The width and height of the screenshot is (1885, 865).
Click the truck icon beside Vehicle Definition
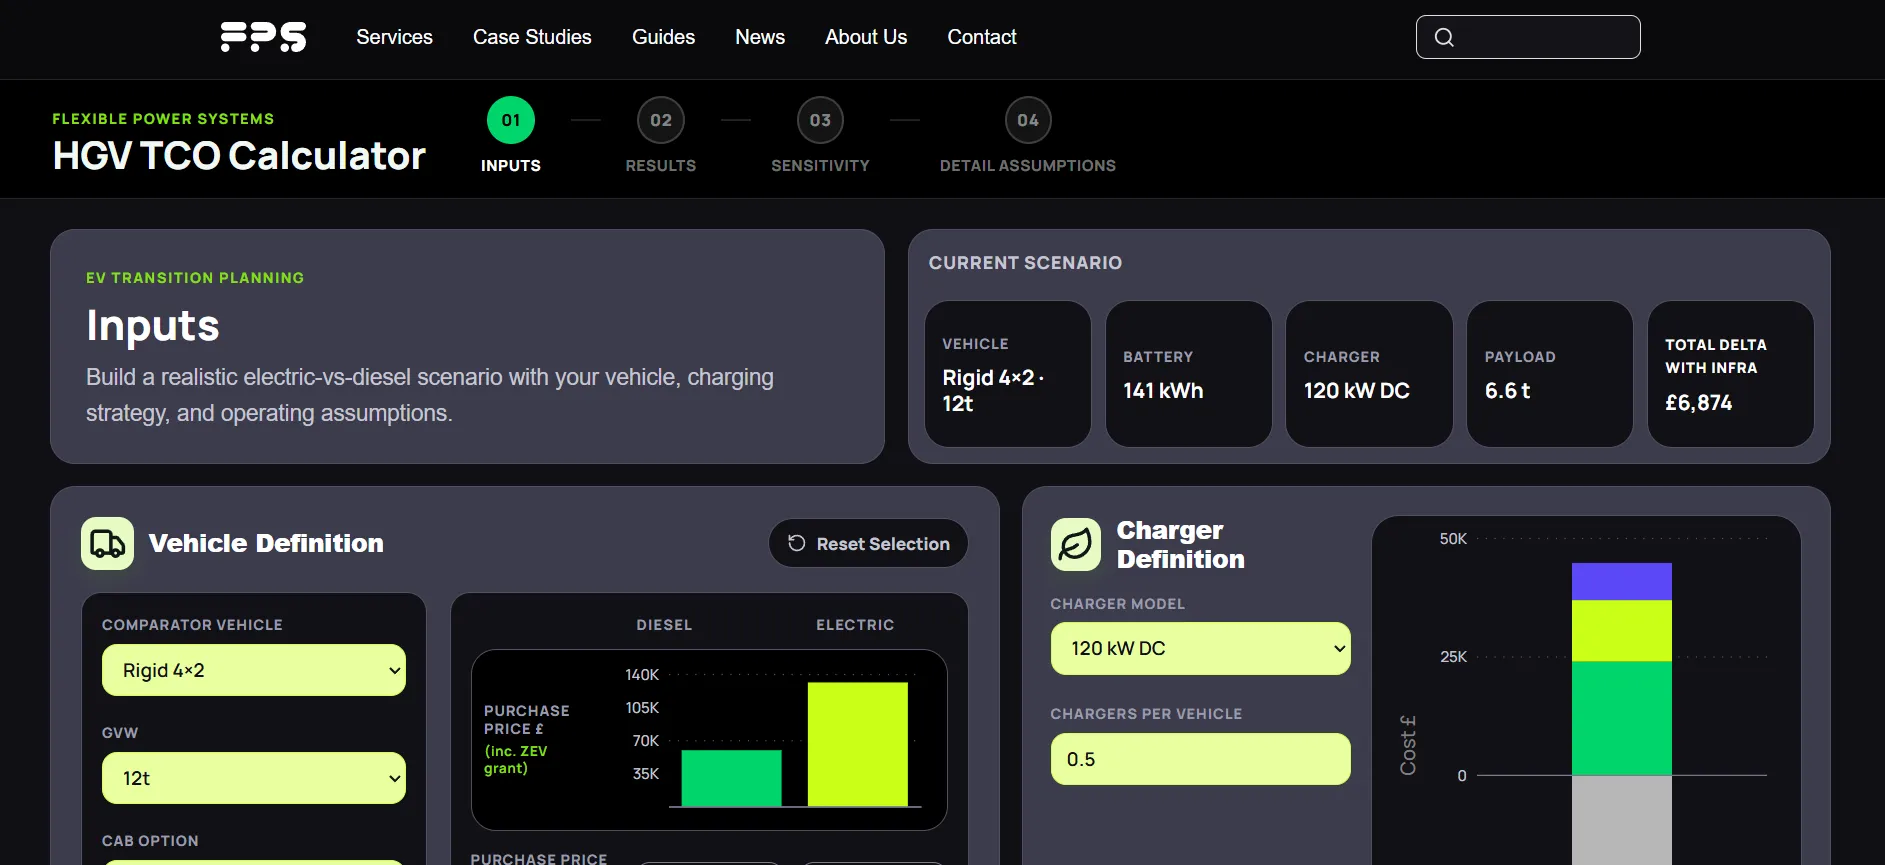point(107,543)
